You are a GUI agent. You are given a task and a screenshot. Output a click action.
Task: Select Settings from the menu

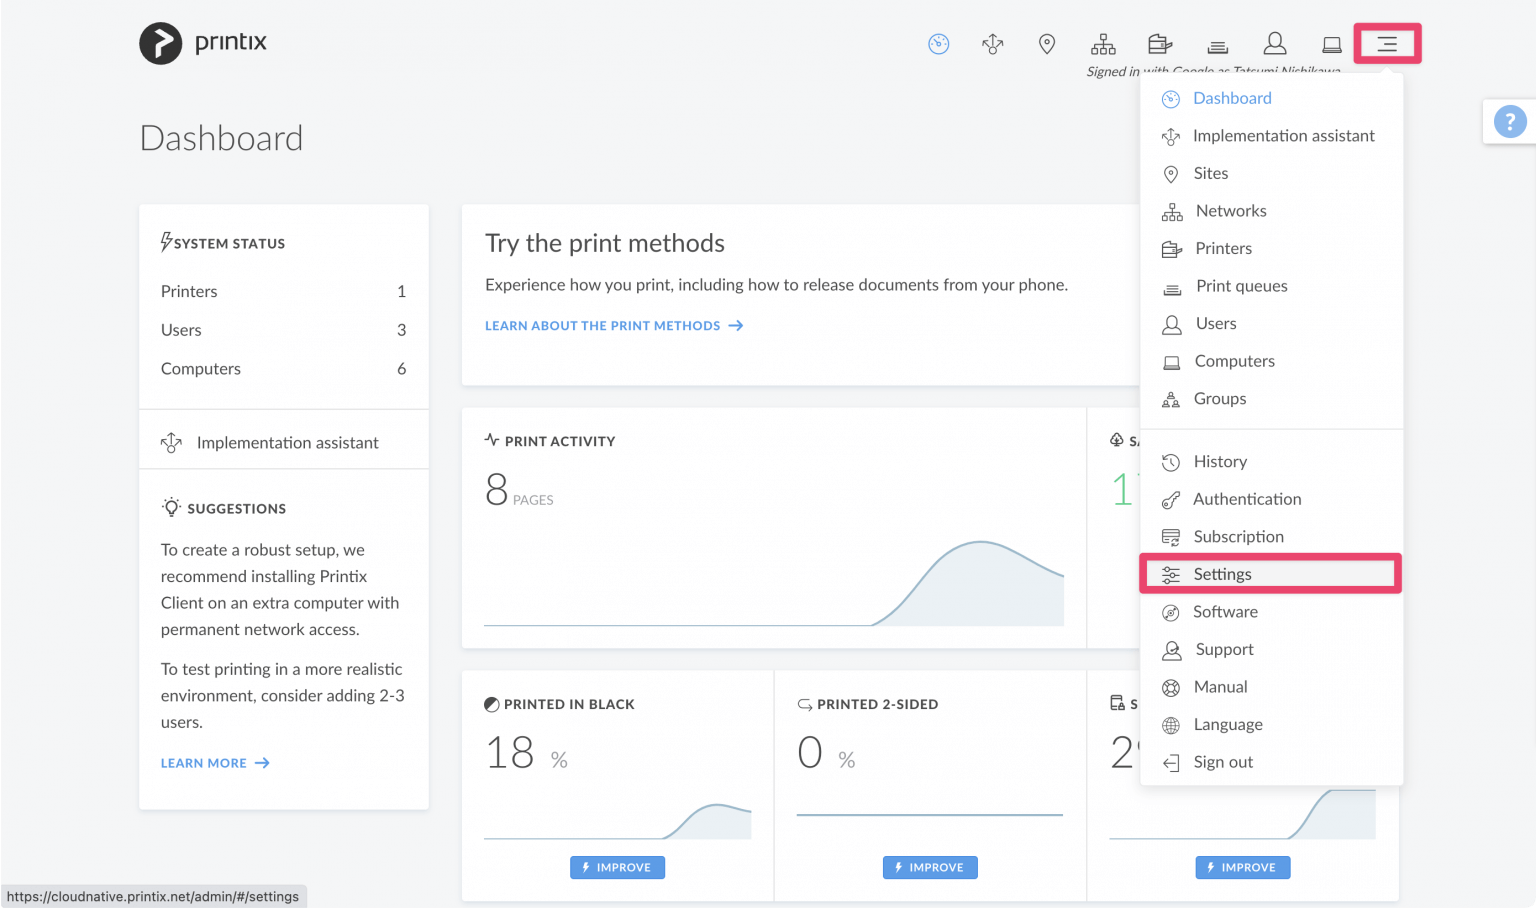[x=1222, y=573]
